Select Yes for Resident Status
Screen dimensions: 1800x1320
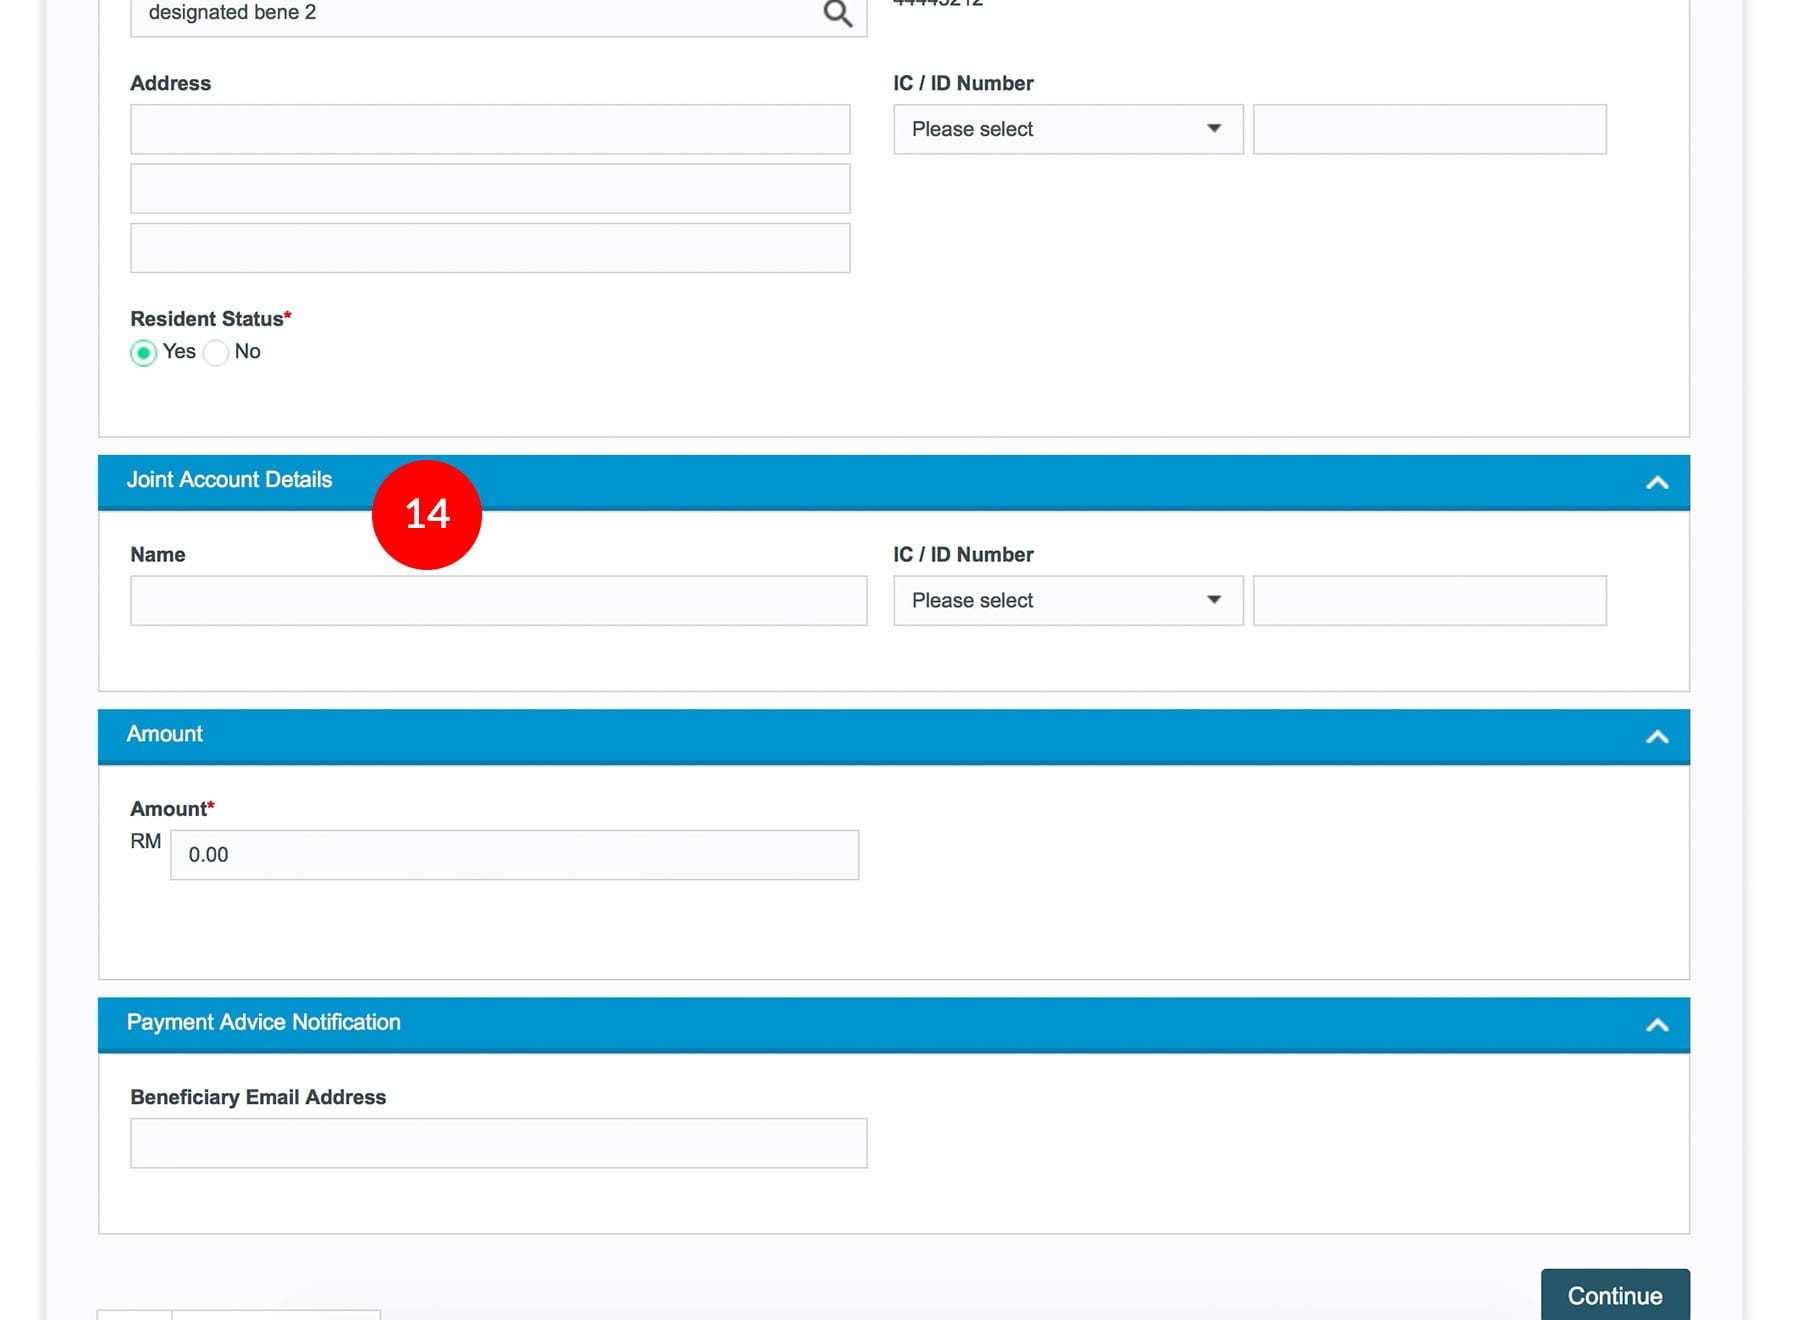144,353
